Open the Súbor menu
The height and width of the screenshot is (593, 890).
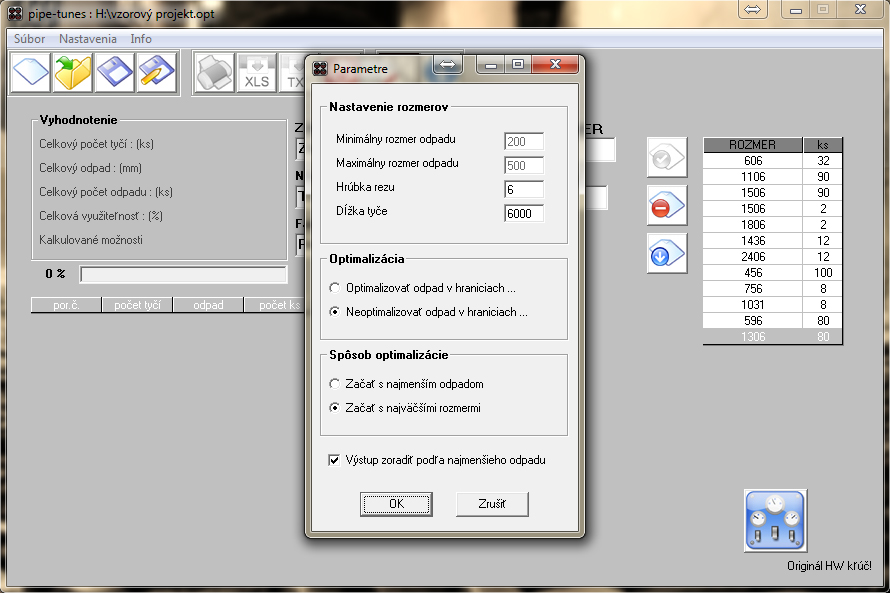(29, 39)
